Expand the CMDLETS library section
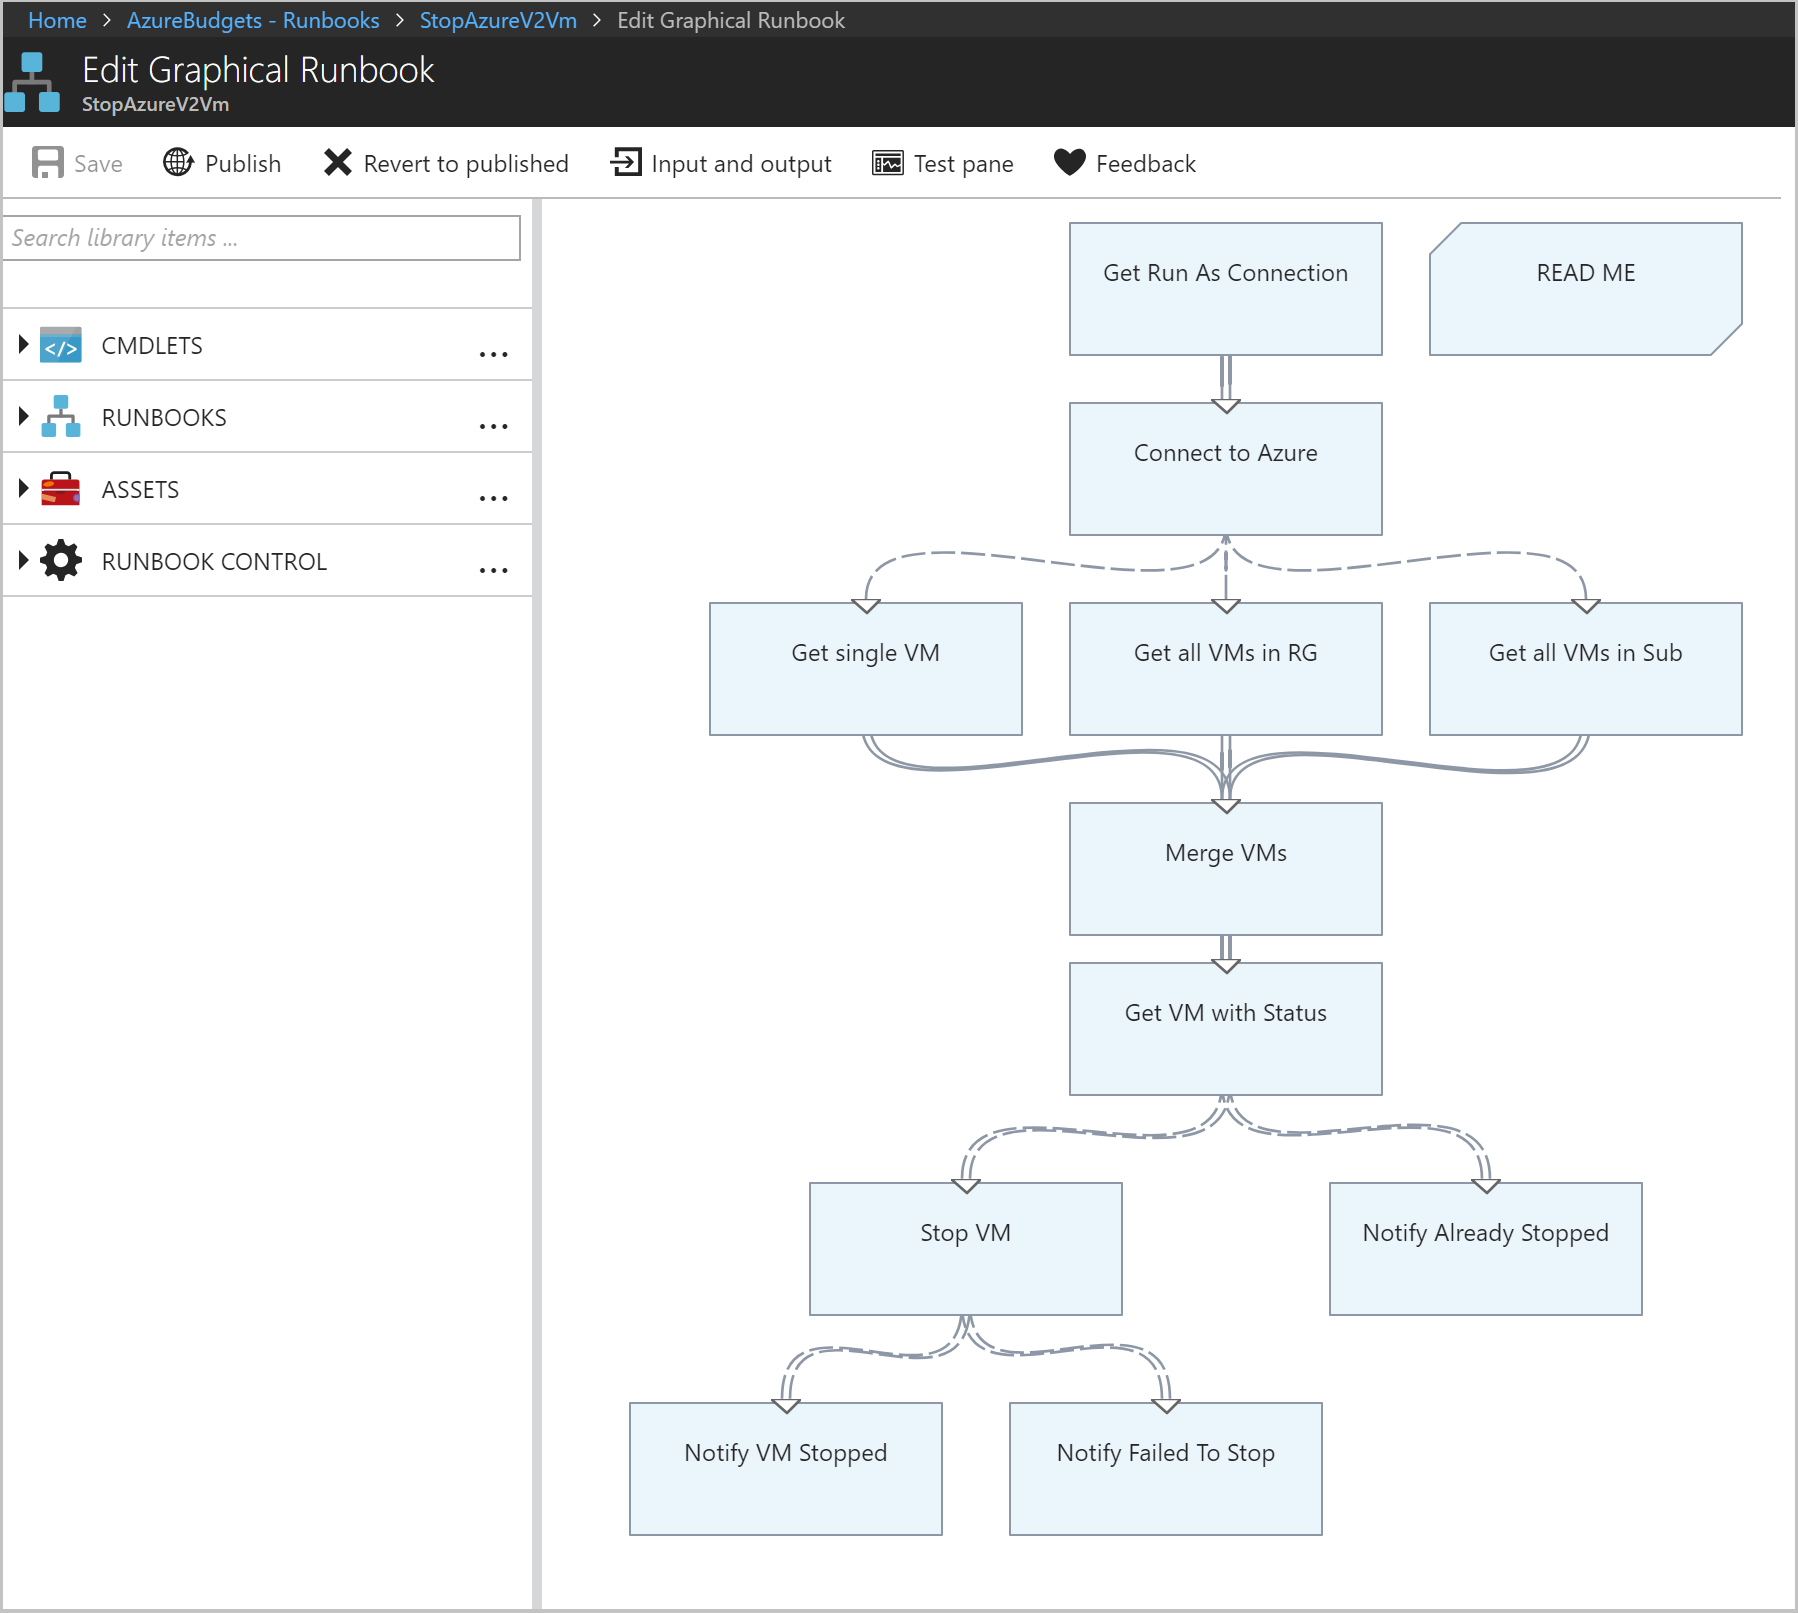The width and height of the screenshot is (1798, 1613). click(24, 345)
